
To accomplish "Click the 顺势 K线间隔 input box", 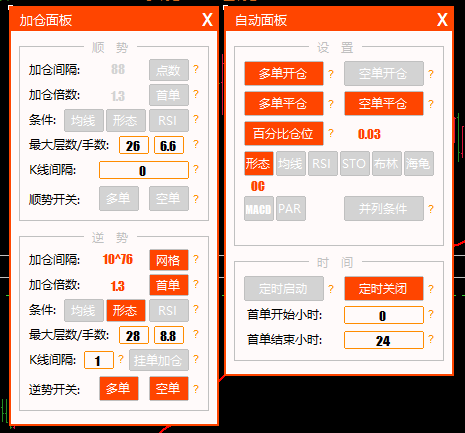I will [144, 170].
